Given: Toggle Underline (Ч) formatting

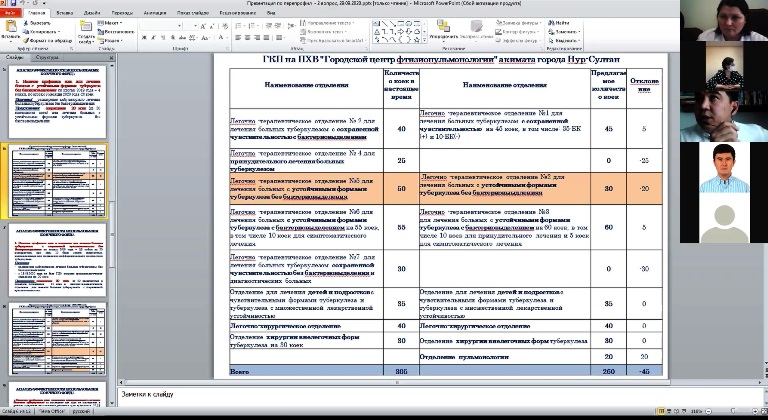Looking at the screenshot, I should 163,38.
